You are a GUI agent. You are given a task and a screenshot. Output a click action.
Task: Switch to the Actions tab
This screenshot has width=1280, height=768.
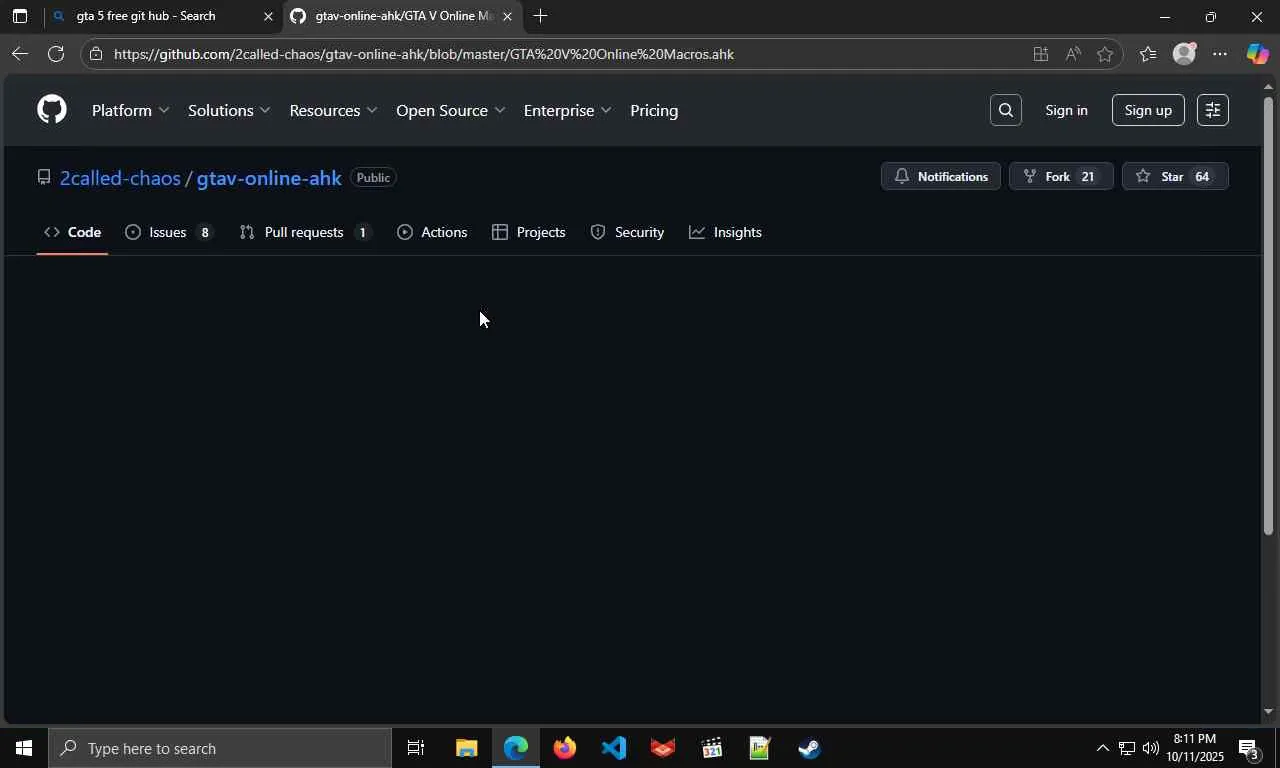point(432,232)
